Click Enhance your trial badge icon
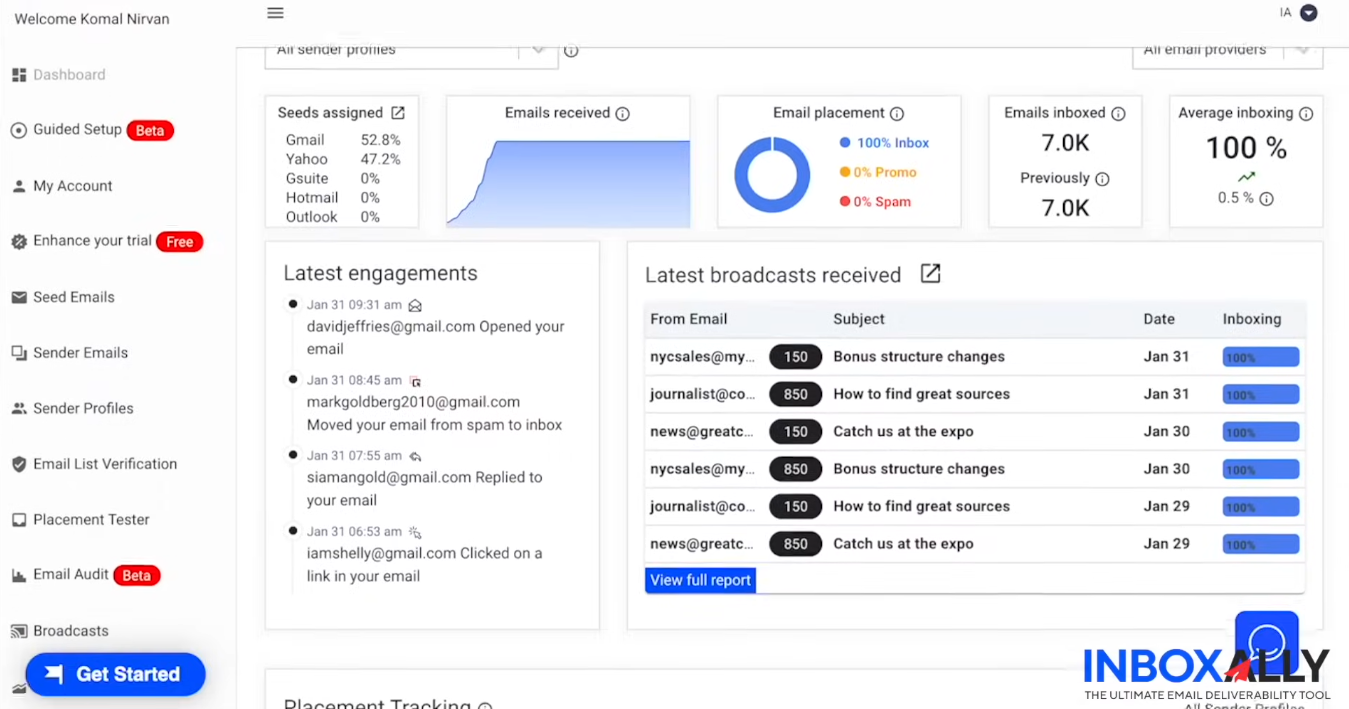1349x709 pixels. [18, 242]
